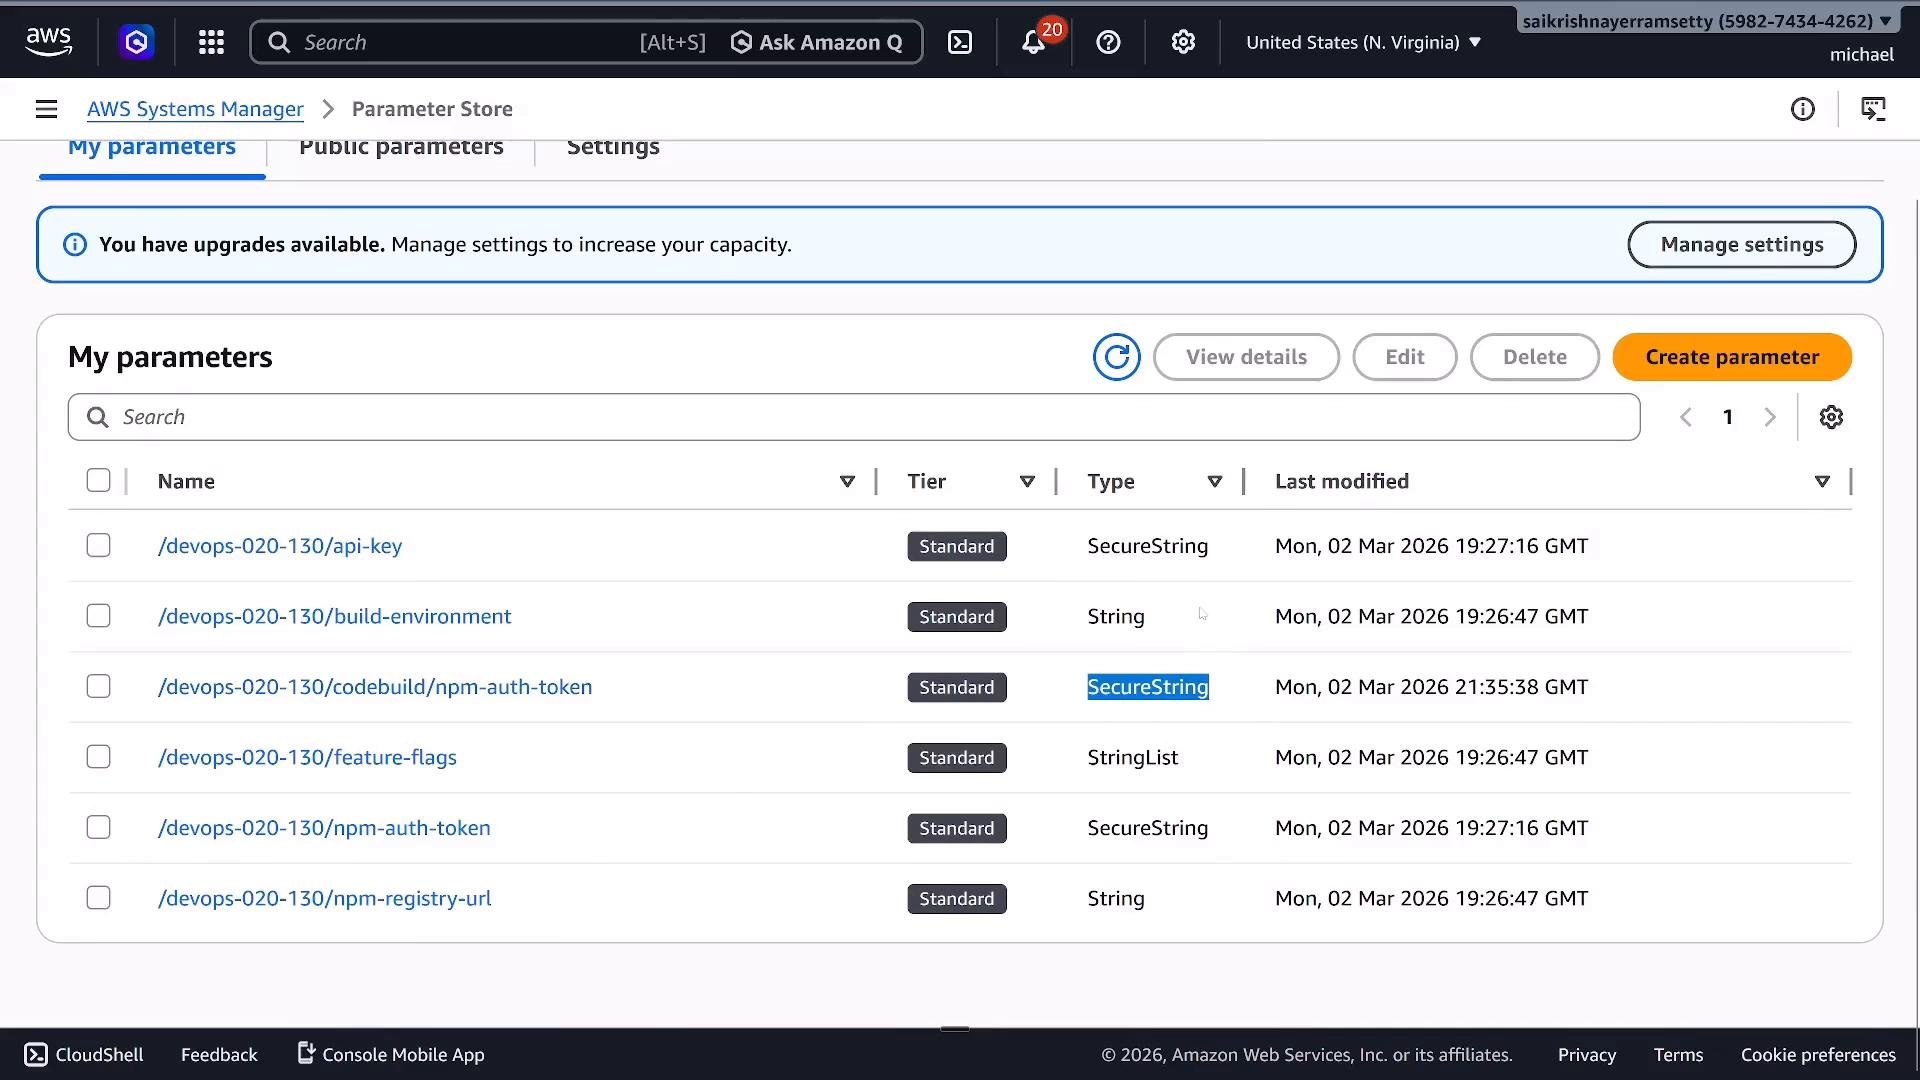Screen dimensions: 1920x1080
Task: Refresh the My parameters list
Action: click(x=1116, y=357)
